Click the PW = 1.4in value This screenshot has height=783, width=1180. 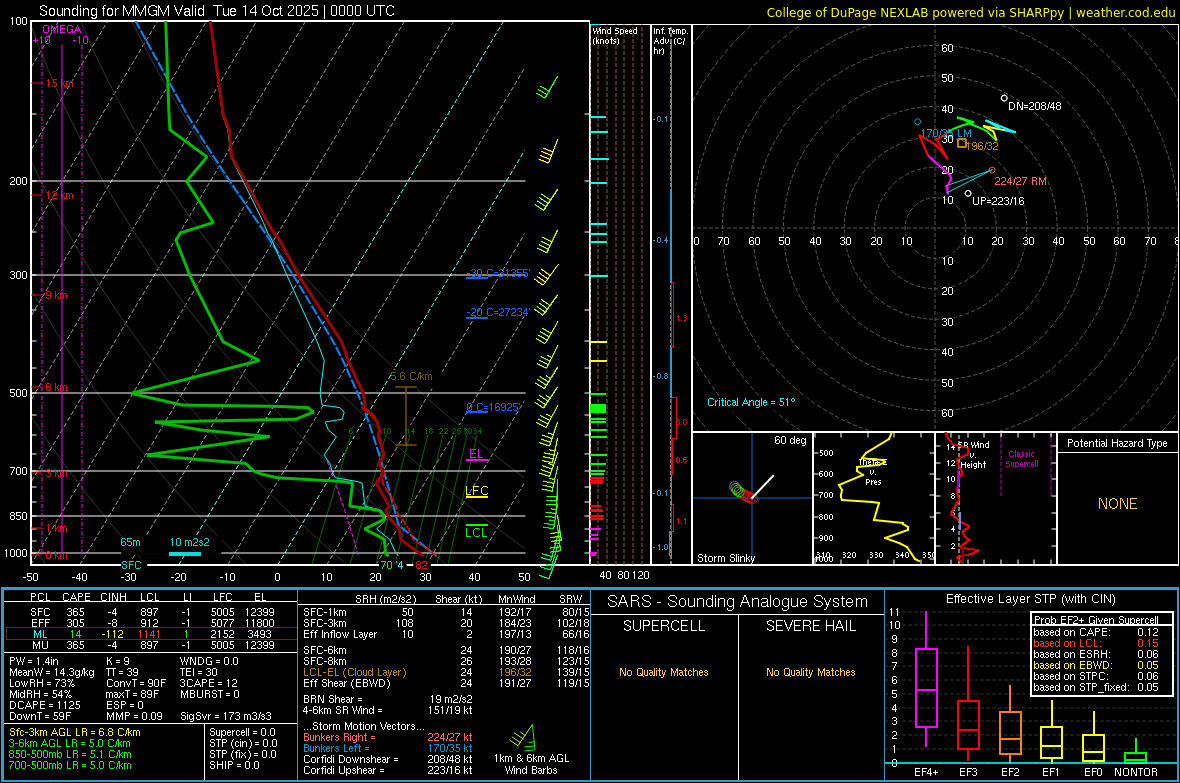(34, 661)
